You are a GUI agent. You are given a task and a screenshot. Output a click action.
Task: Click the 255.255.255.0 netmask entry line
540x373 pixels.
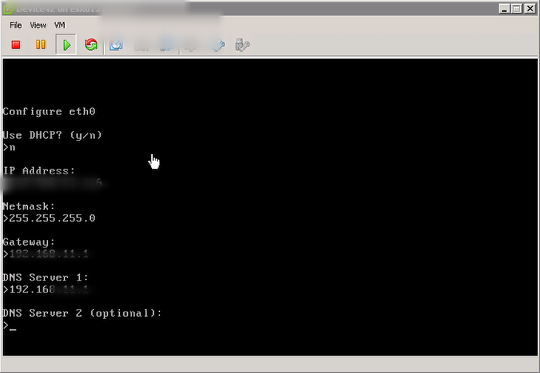tap(49, 218)
